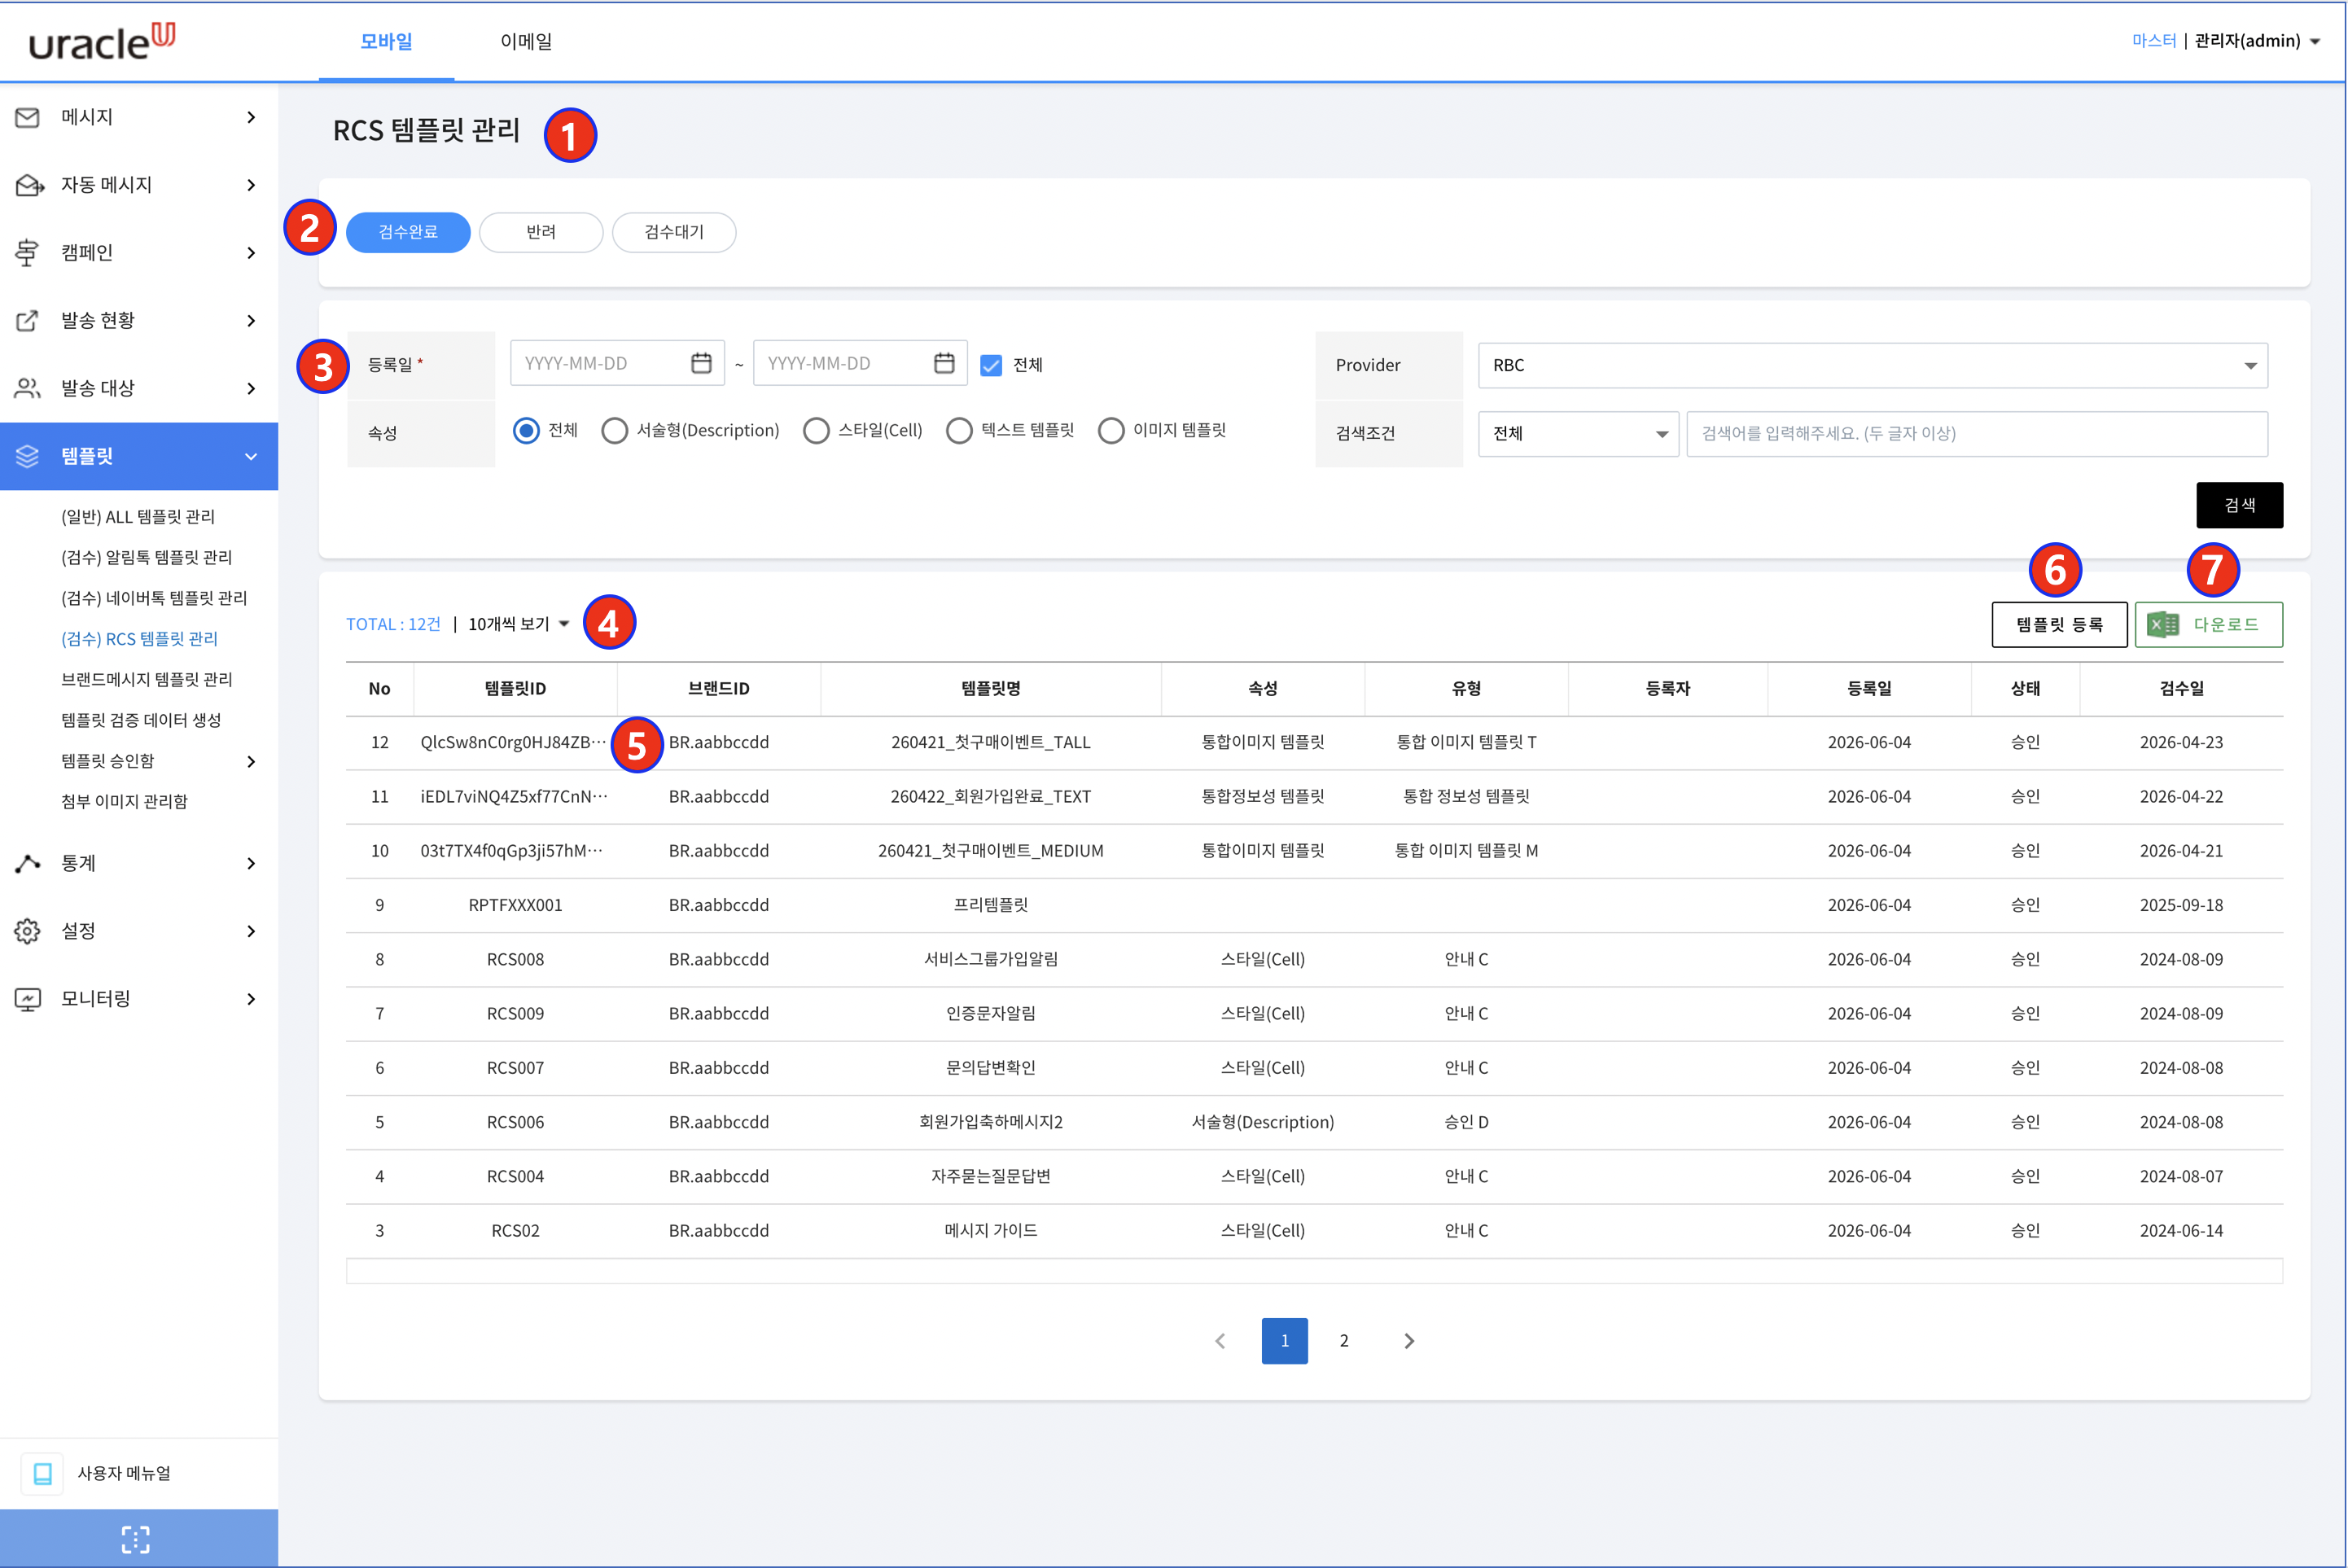The height and width of the screenshot is (1568, 2348).
Task: Open the end date calendar icon
Action: click(944, 363)
